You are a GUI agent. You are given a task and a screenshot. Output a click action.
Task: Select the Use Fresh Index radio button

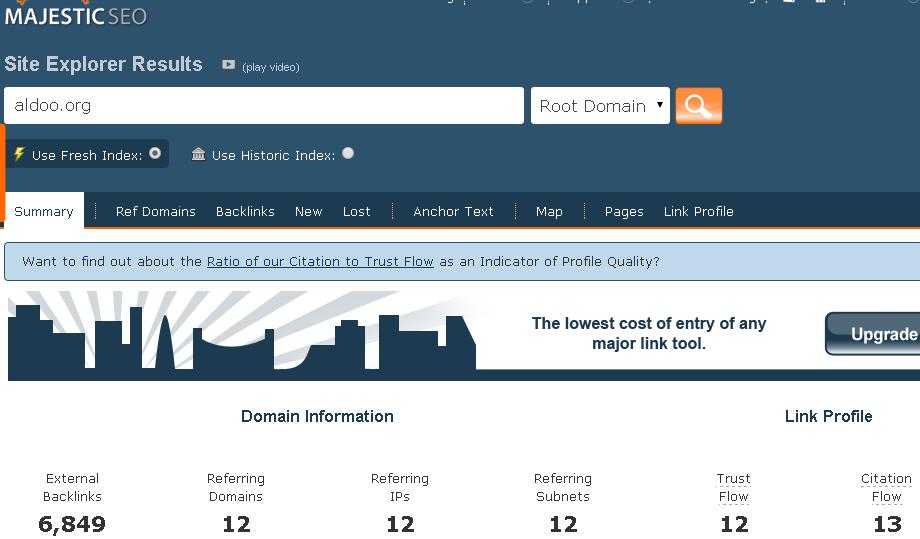click(155, 153)
